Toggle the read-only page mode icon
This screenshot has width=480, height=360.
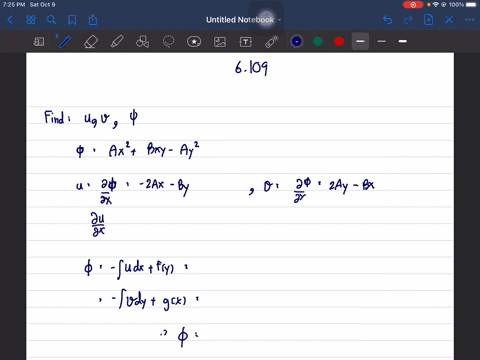point(39,42)
